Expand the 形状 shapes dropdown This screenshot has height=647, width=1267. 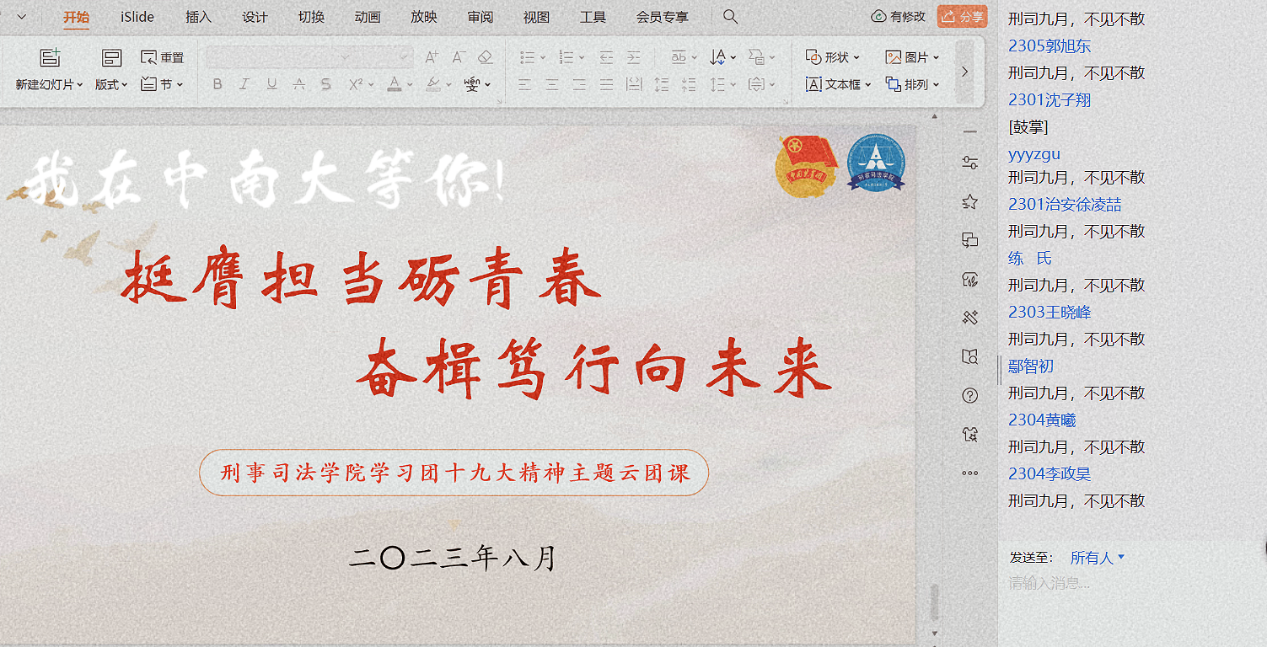(x=832, y=58)
